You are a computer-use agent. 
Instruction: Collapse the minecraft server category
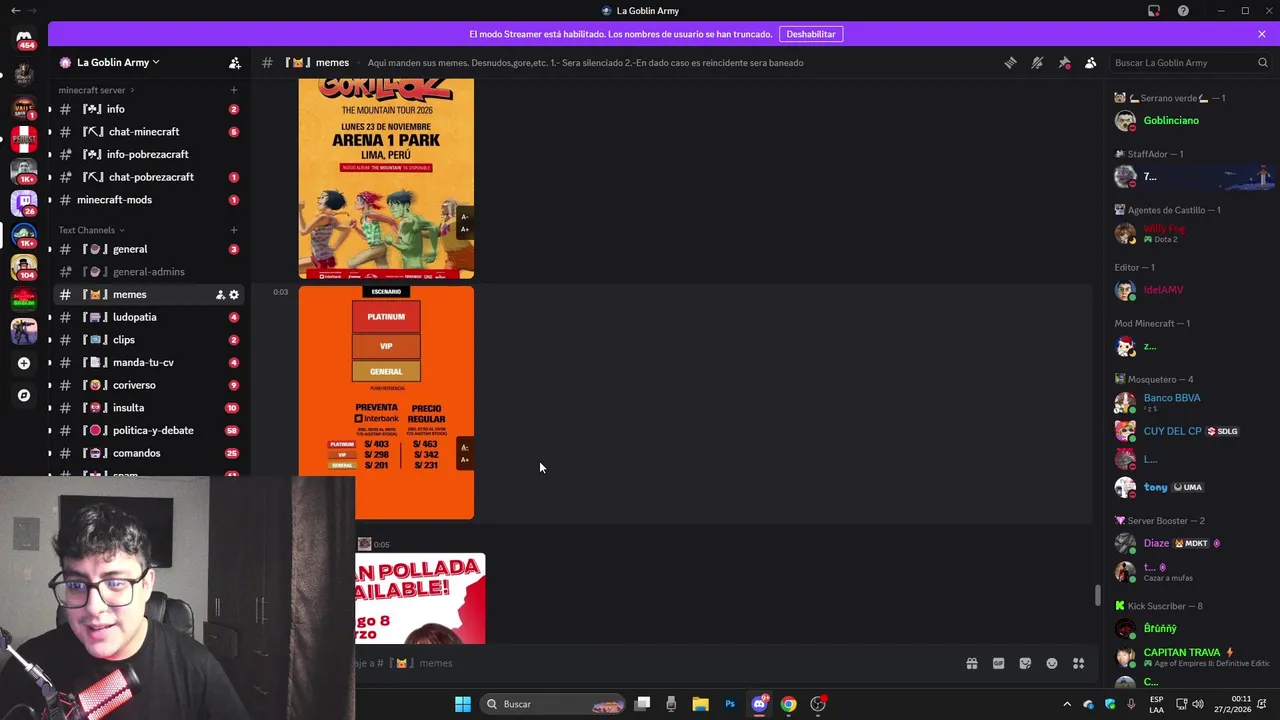click(97, 90)
